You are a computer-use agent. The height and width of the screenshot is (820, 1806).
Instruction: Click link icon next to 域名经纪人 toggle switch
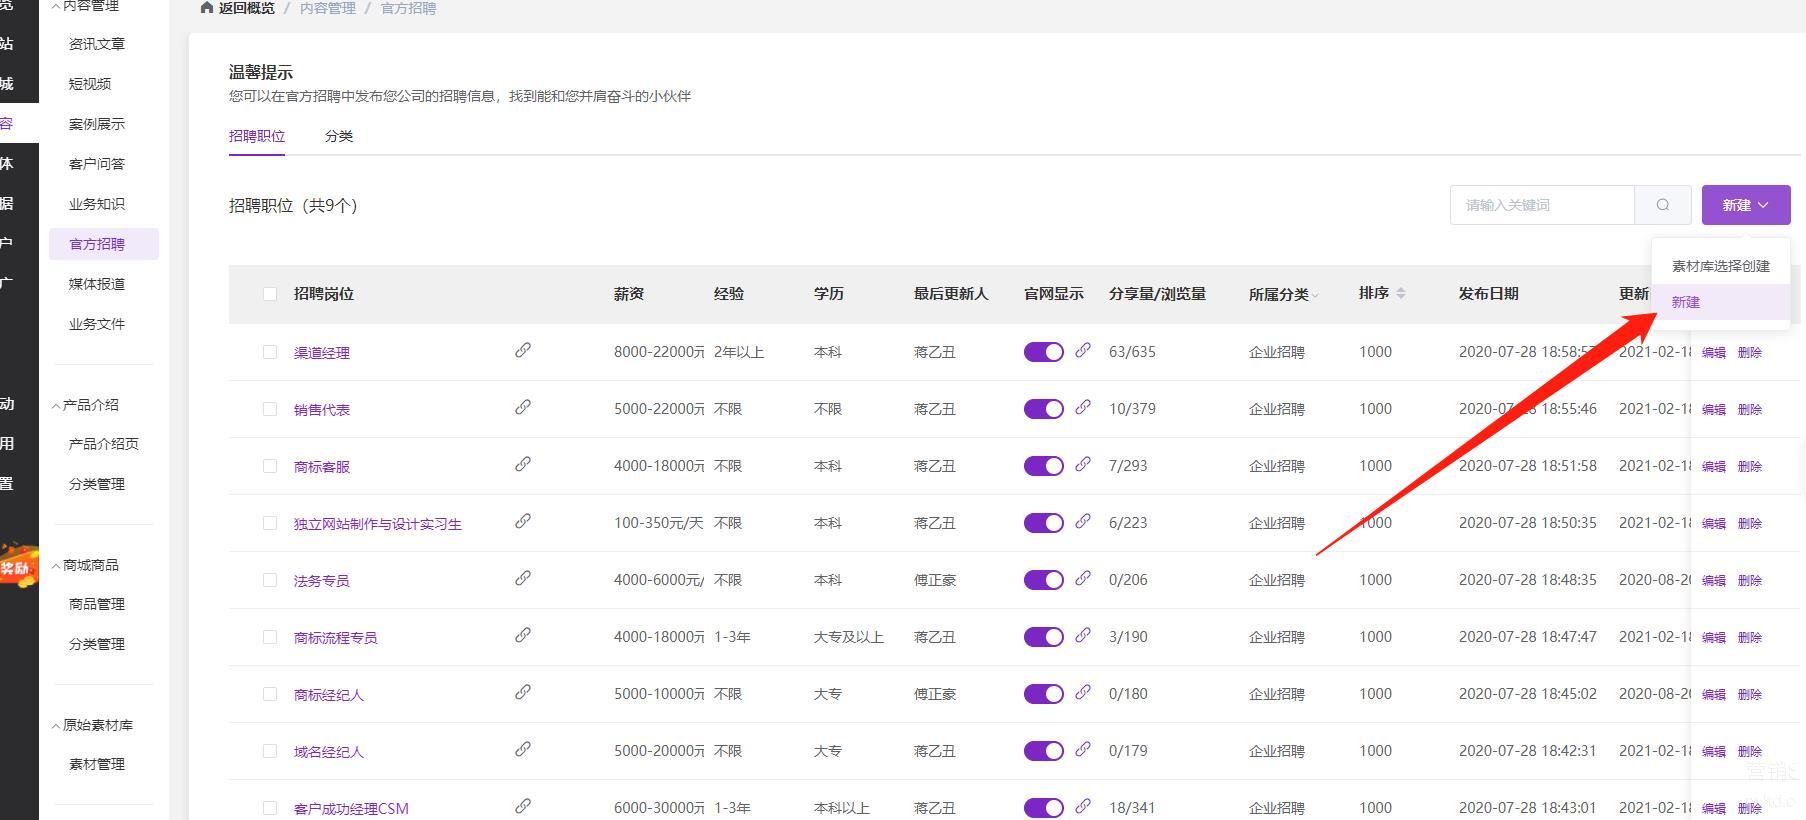(1082, 750)
